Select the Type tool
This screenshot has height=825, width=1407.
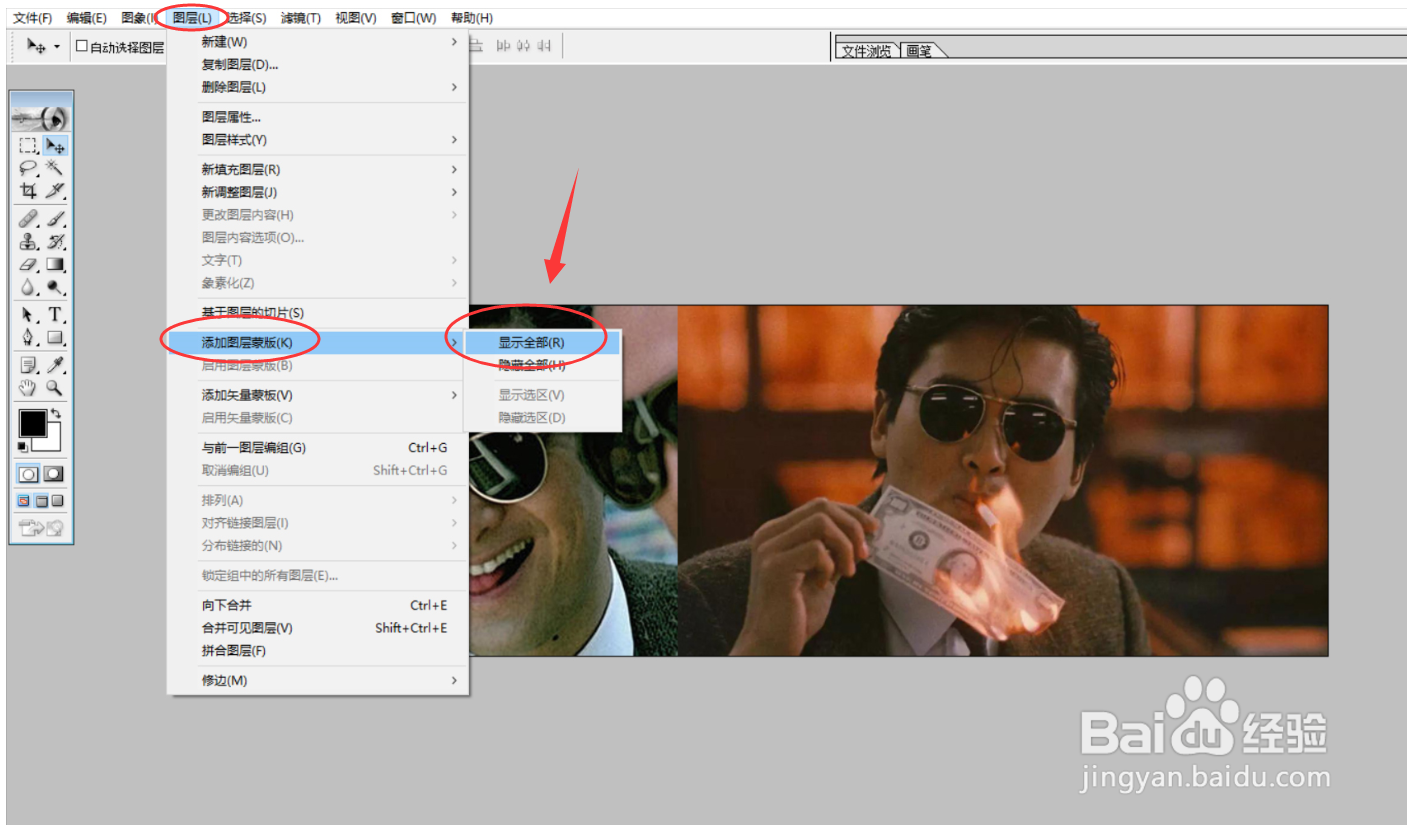pos(55,315)
